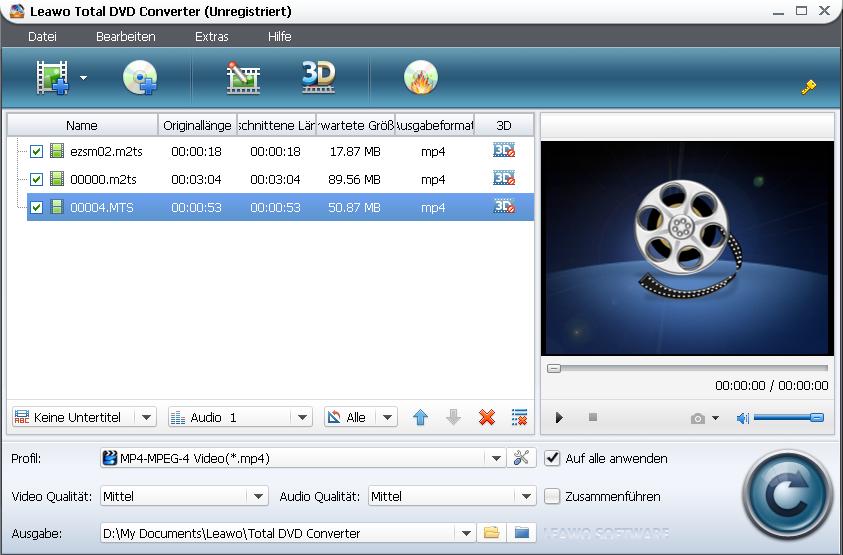
Task: Open the Video Qualität dropdown
Action: pyautogui.click(x=258, y=496)
